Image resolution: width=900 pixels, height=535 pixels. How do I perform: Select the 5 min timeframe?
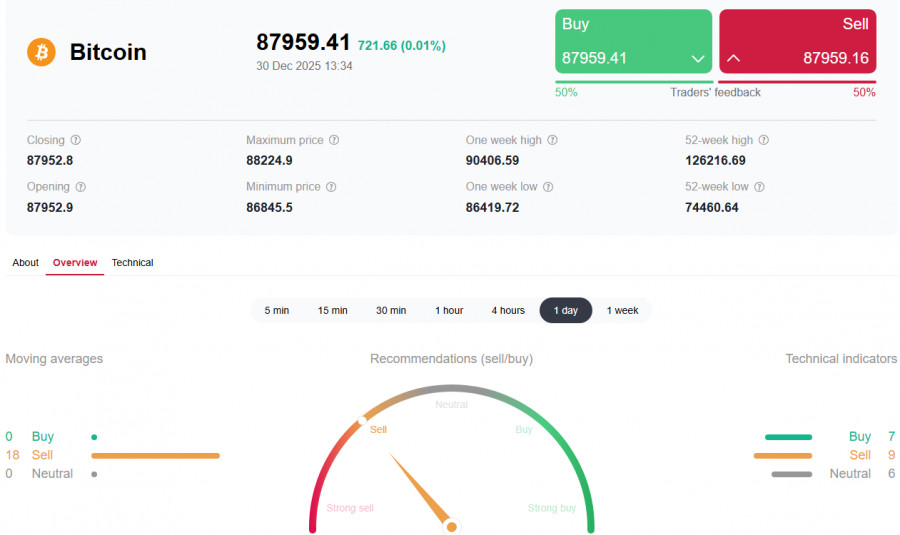point(277,311)
